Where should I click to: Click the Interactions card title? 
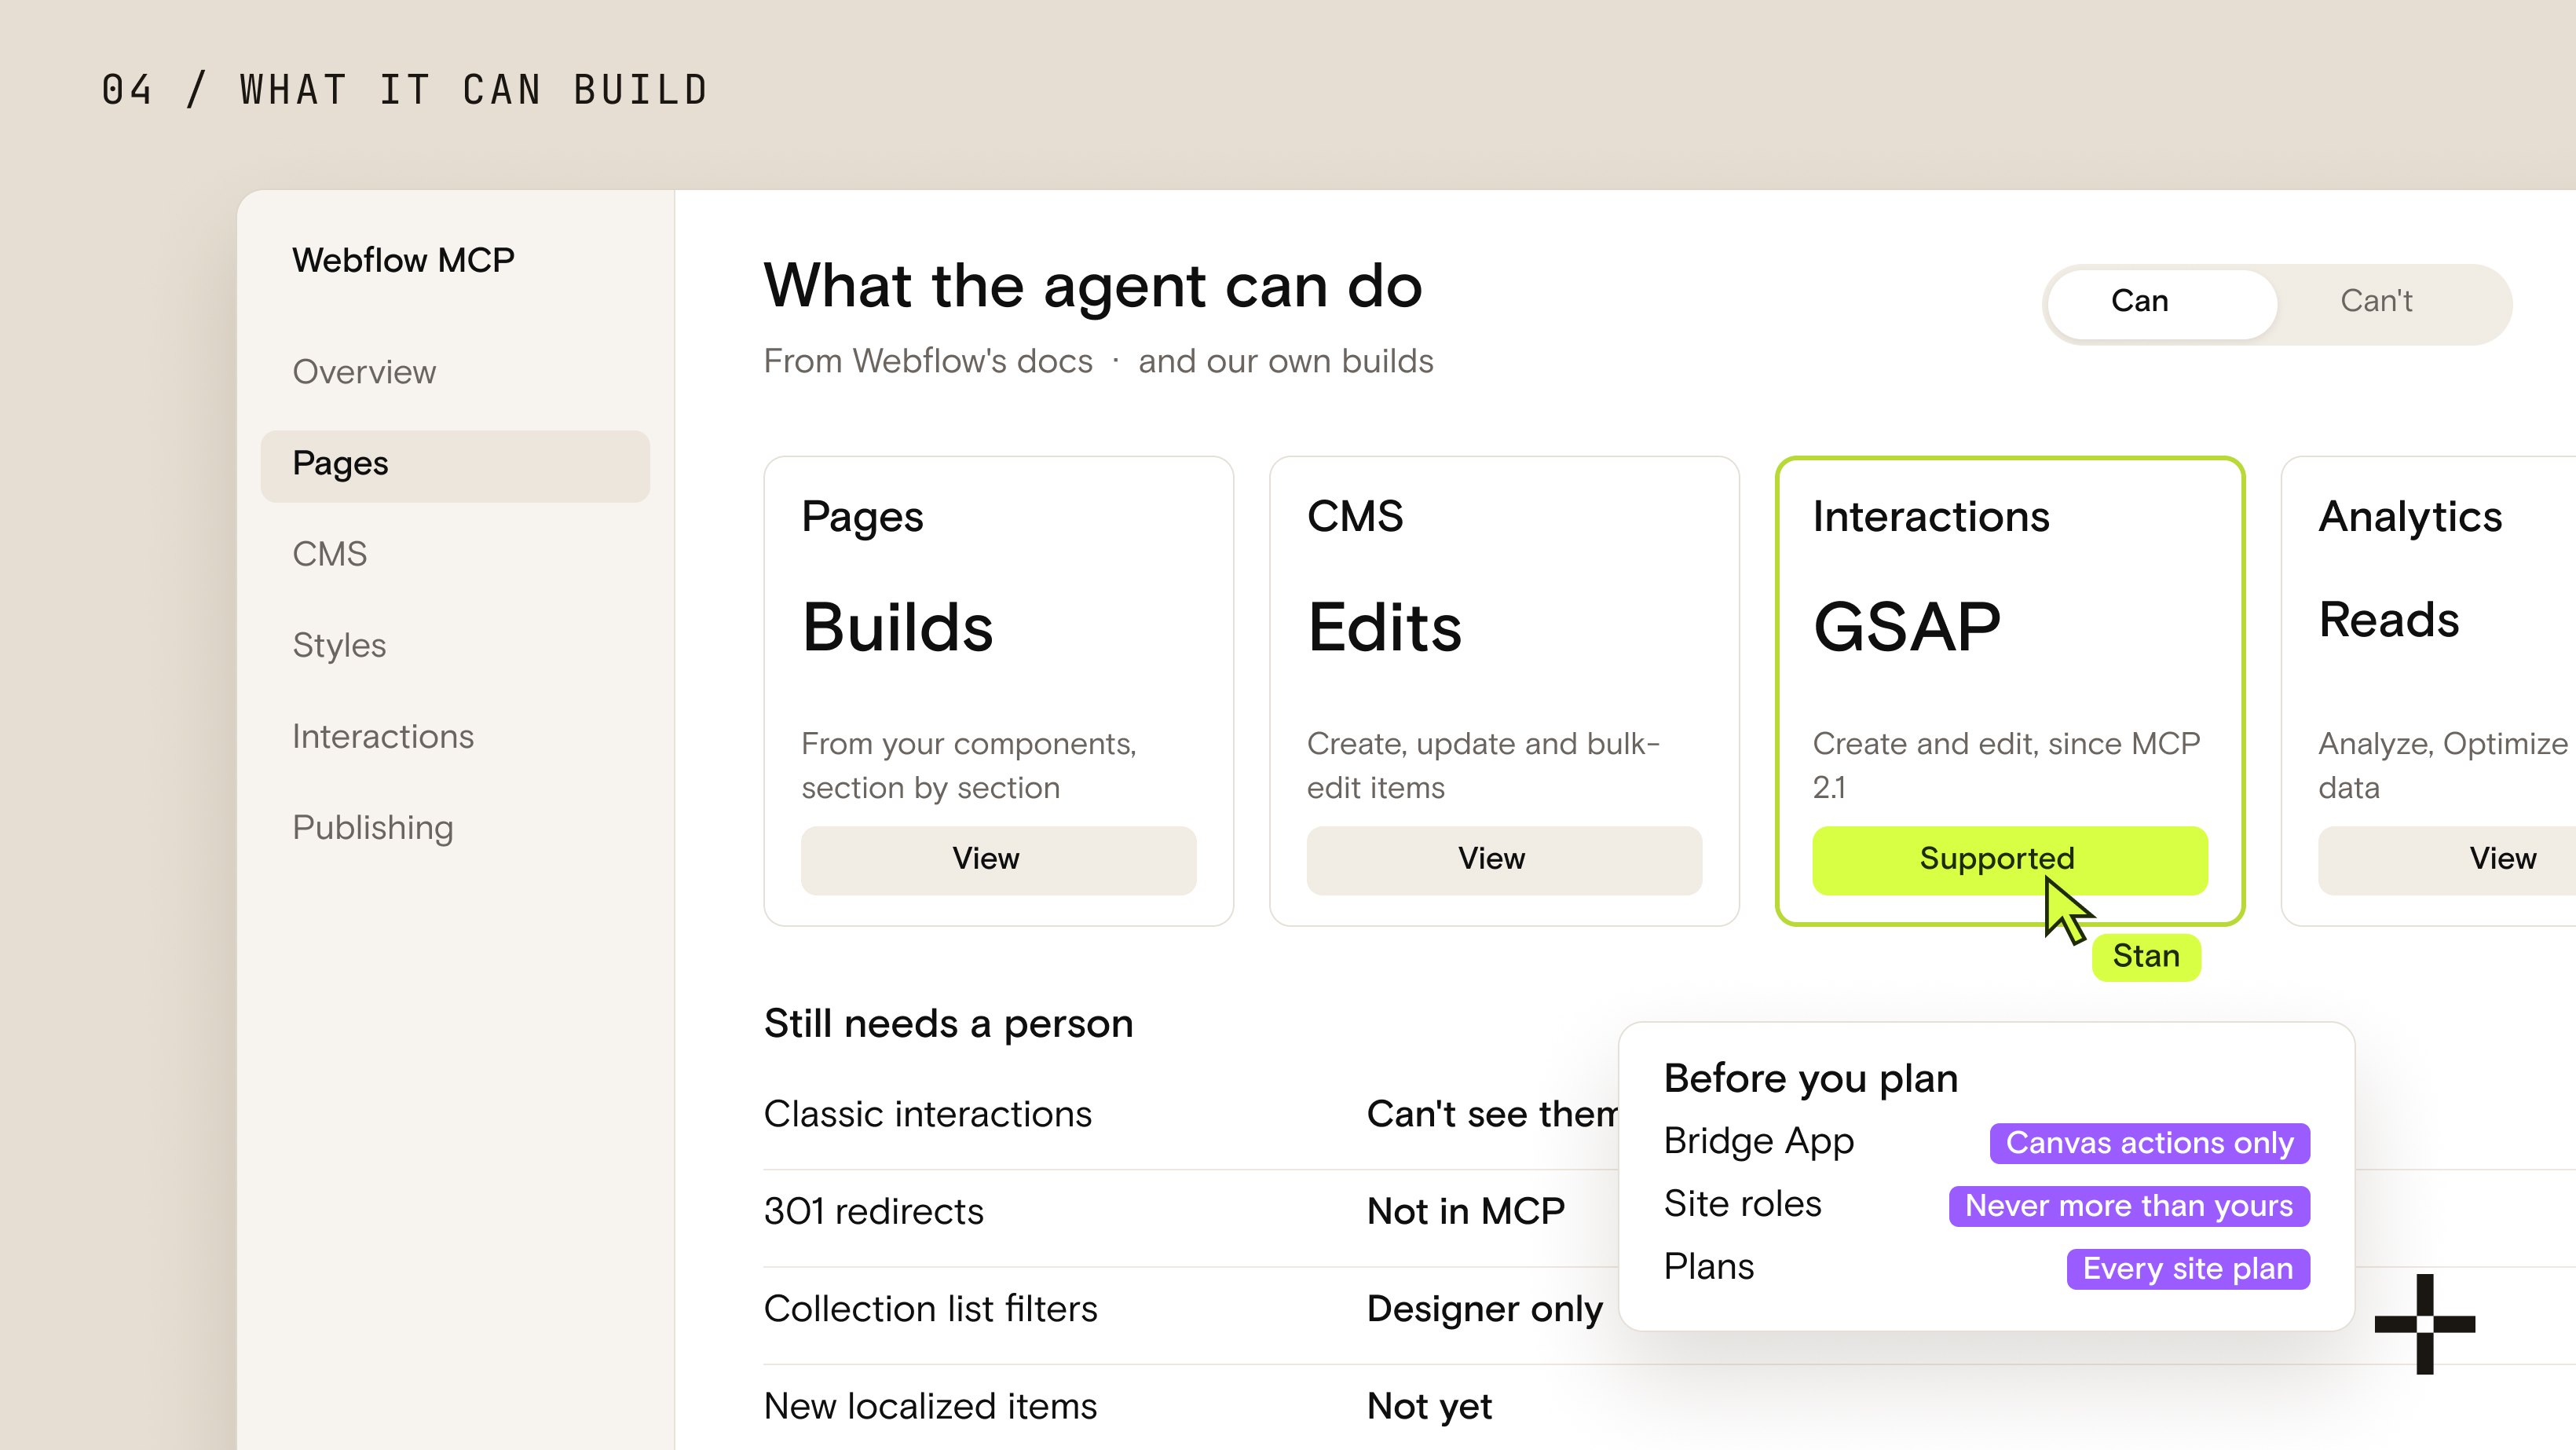pos(1931,517)
